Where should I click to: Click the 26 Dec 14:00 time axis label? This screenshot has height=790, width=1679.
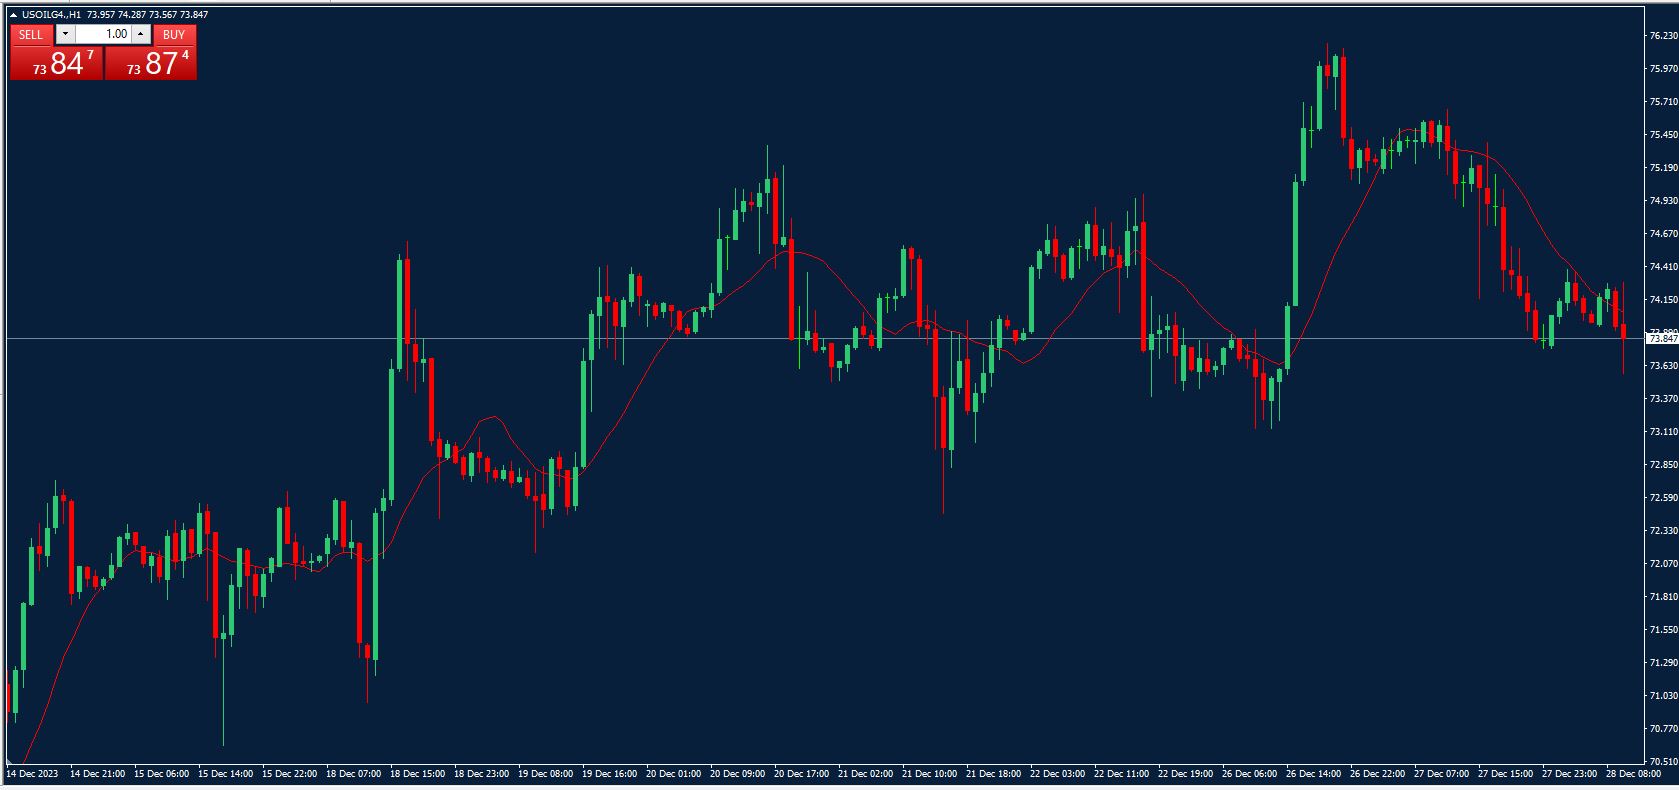coord(1314,774)
